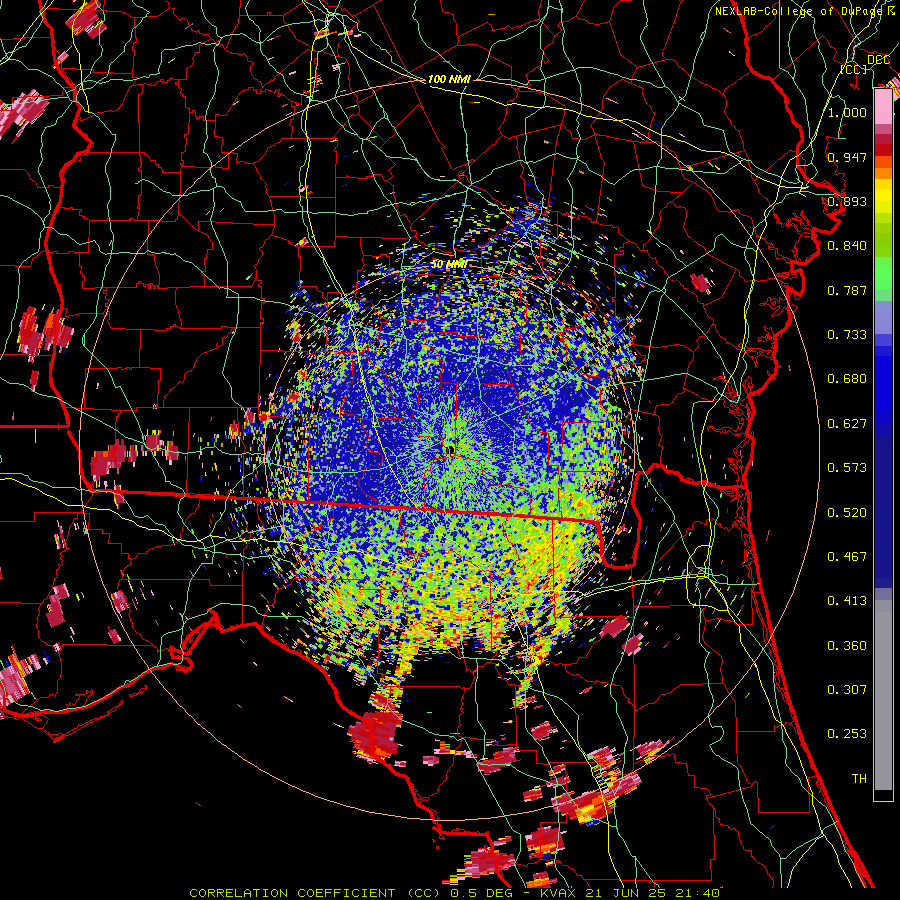Click the TH threshold label in legend
Screen dimensions: 900x900
pos(859,779)
